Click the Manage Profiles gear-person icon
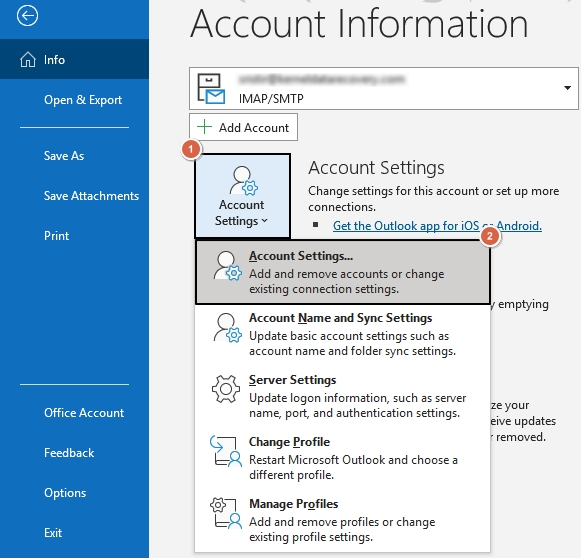 (226, 513)
